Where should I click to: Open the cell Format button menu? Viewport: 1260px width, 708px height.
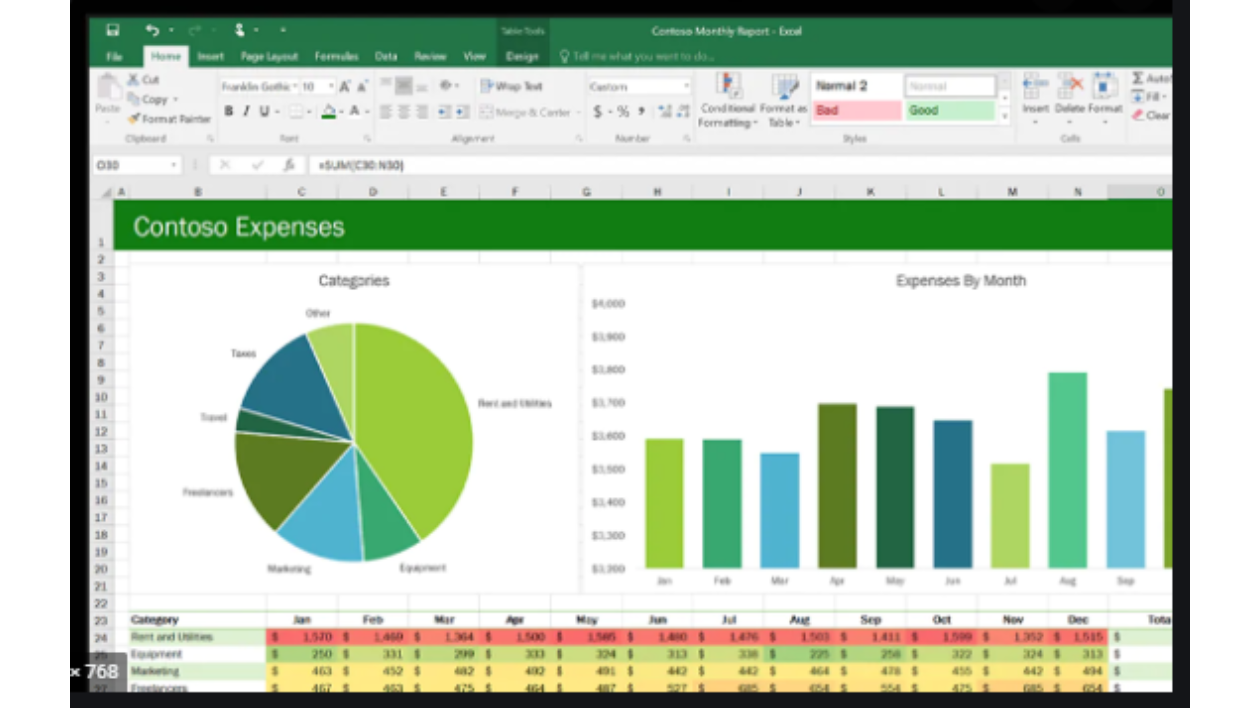click(x=1105, y=96)
